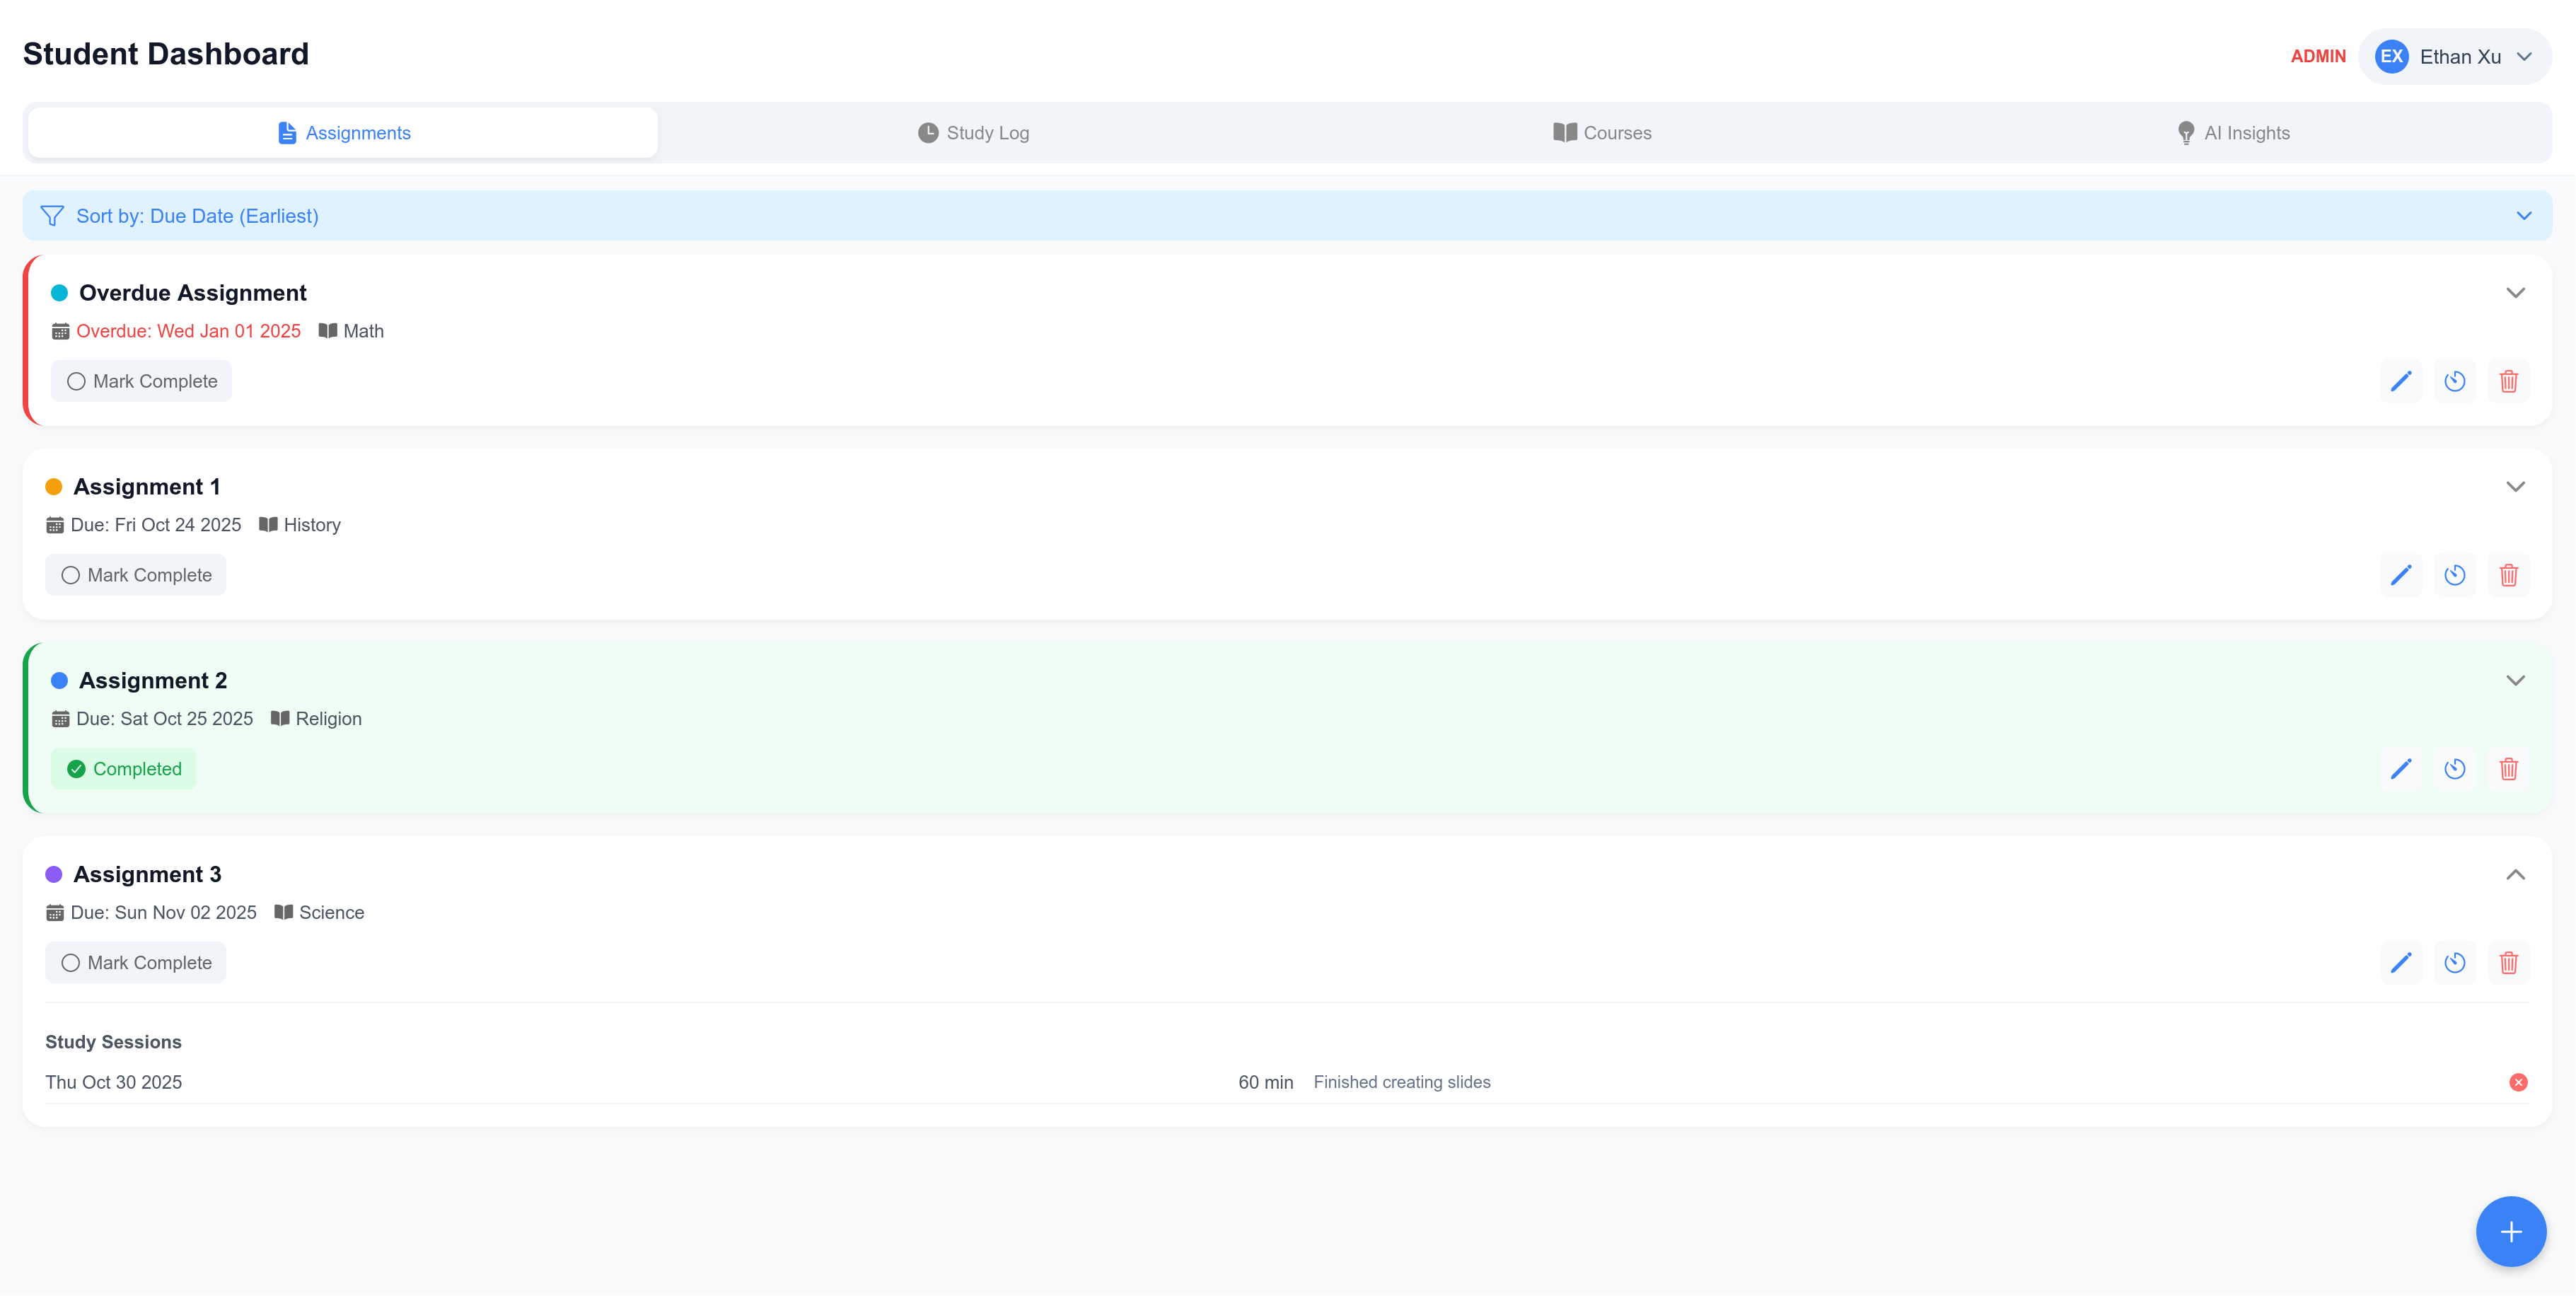Click the book icon next to Math
Image resolution: width=2576 pixels, height=1296 pixels.
pos(328,331)
